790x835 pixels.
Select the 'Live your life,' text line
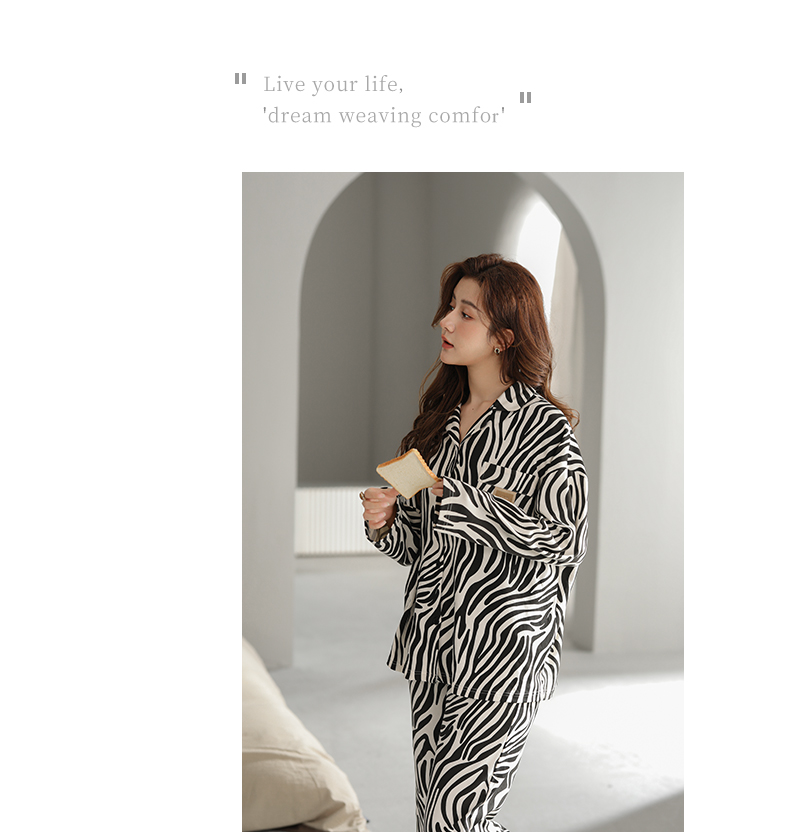pyautogui.click(x=333, y=84)
